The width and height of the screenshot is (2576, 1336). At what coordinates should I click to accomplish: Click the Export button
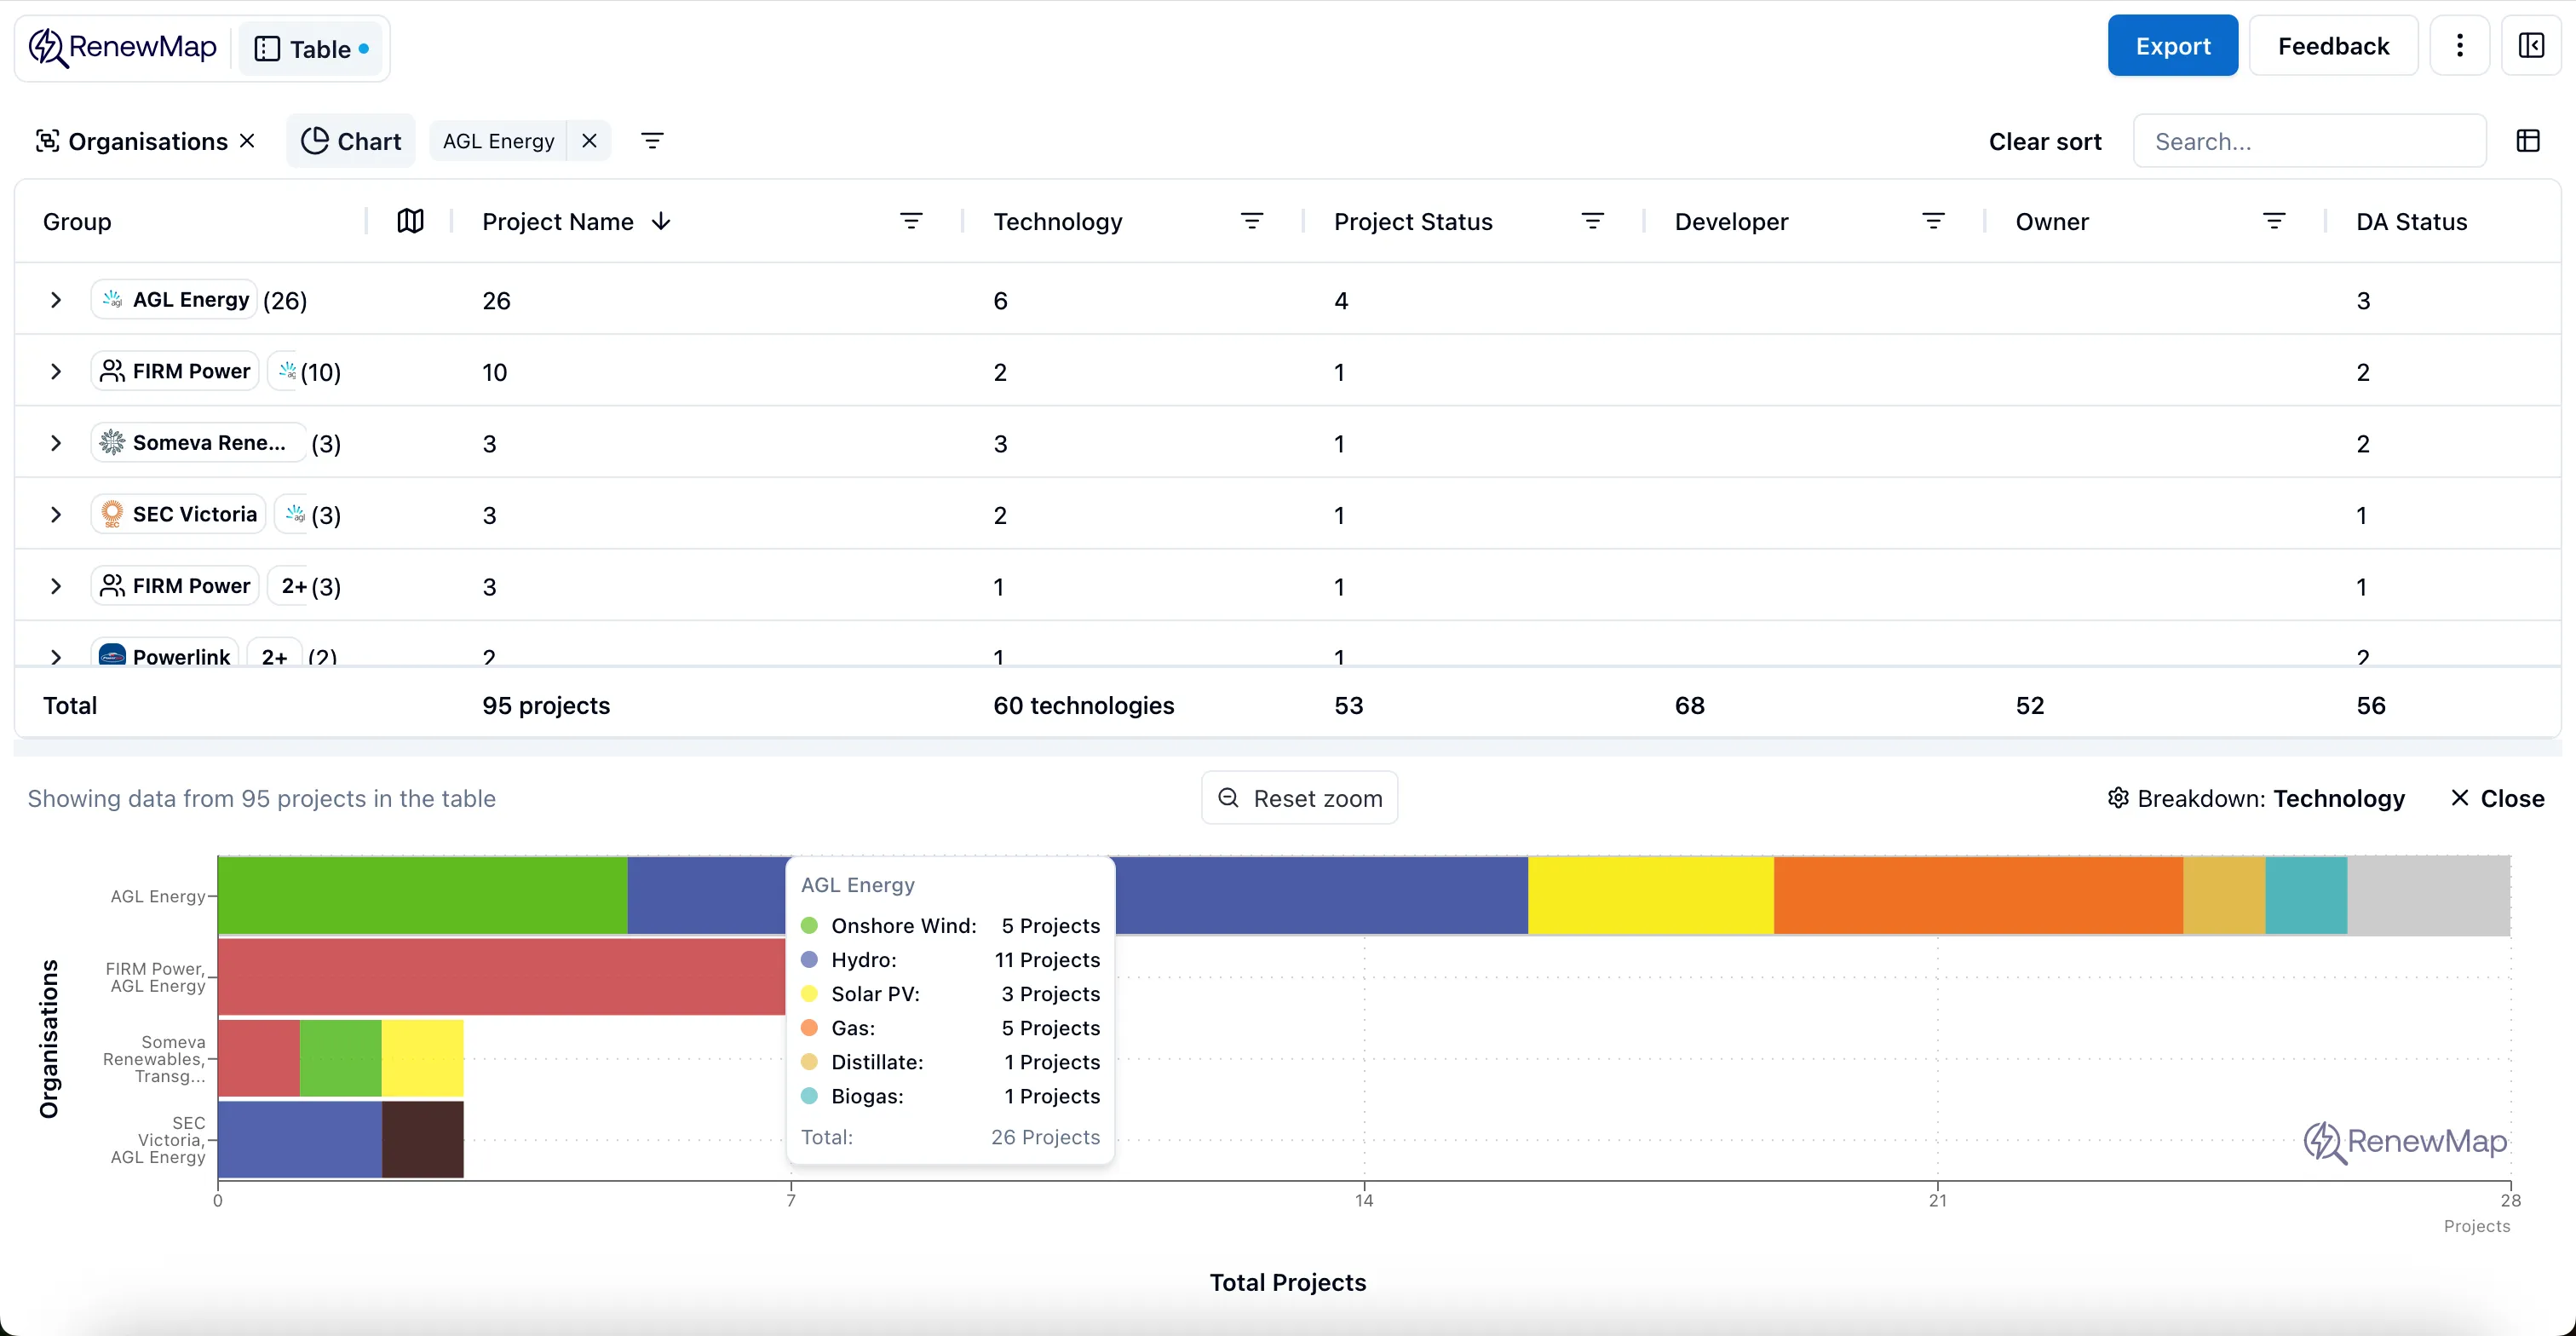point(2173,45)
